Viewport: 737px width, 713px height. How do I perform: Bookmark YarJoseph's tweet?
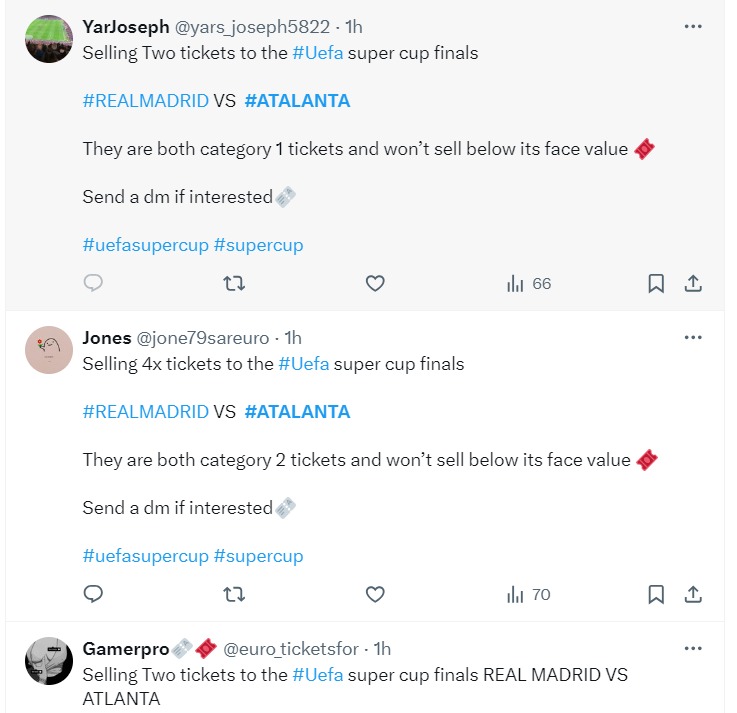pyautogui.click(x=656, y=284)
